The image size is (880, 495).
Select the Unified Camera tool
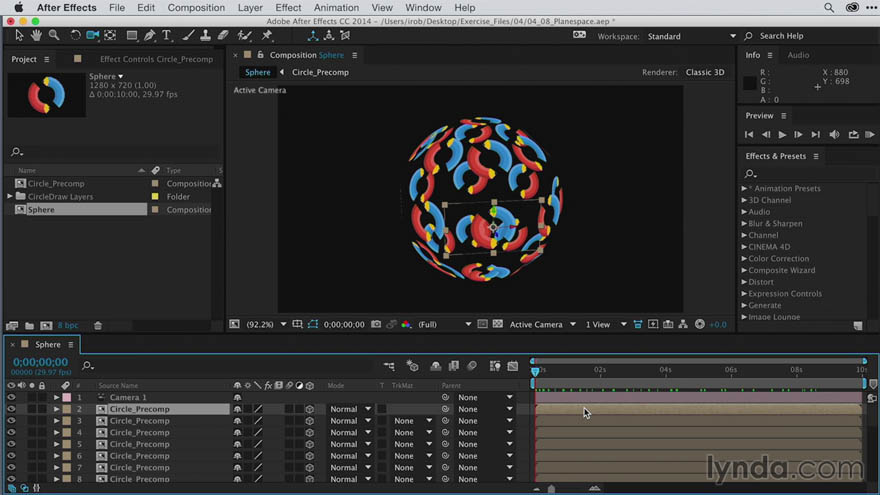tap(93, 35)
